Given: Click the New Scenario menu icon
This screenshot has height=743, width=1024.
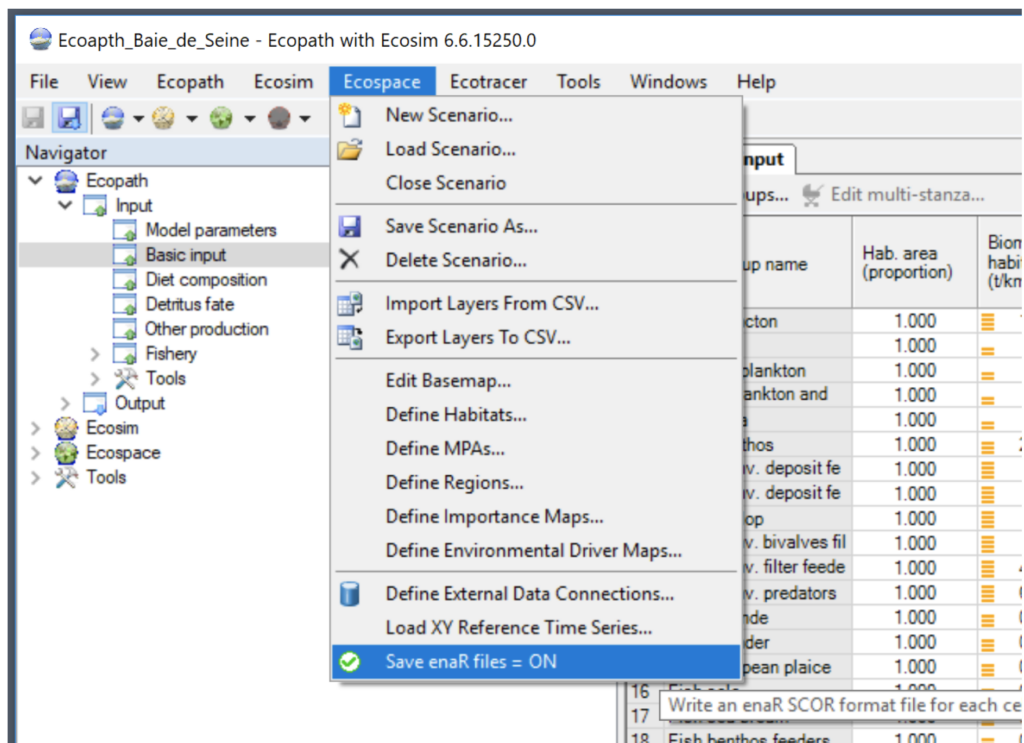Looking at the screenshot, I should click(x=349, y=115).
